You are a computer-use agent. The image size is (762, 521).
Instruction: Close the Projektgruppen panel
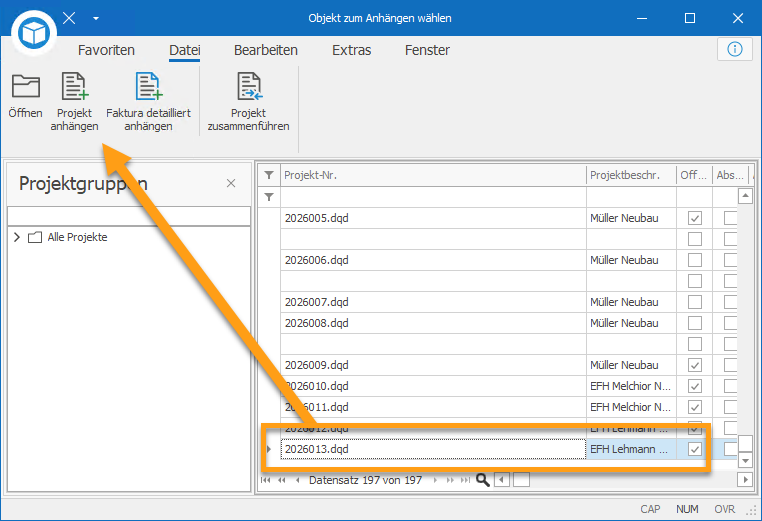coord(231,183)
